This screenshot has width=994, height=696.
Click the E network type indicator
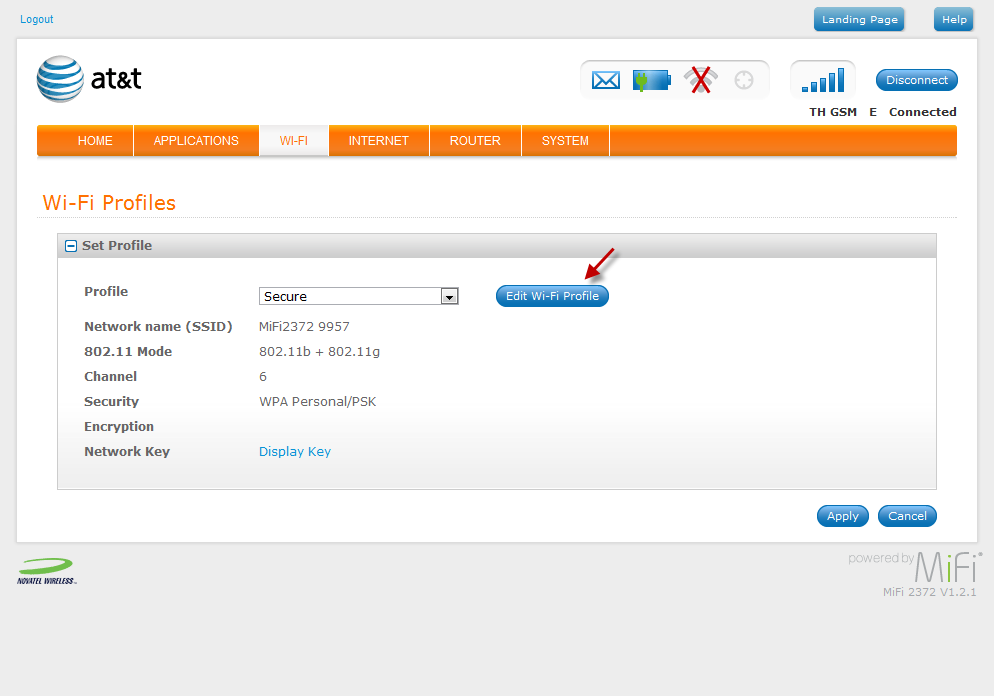click(873, 112)
